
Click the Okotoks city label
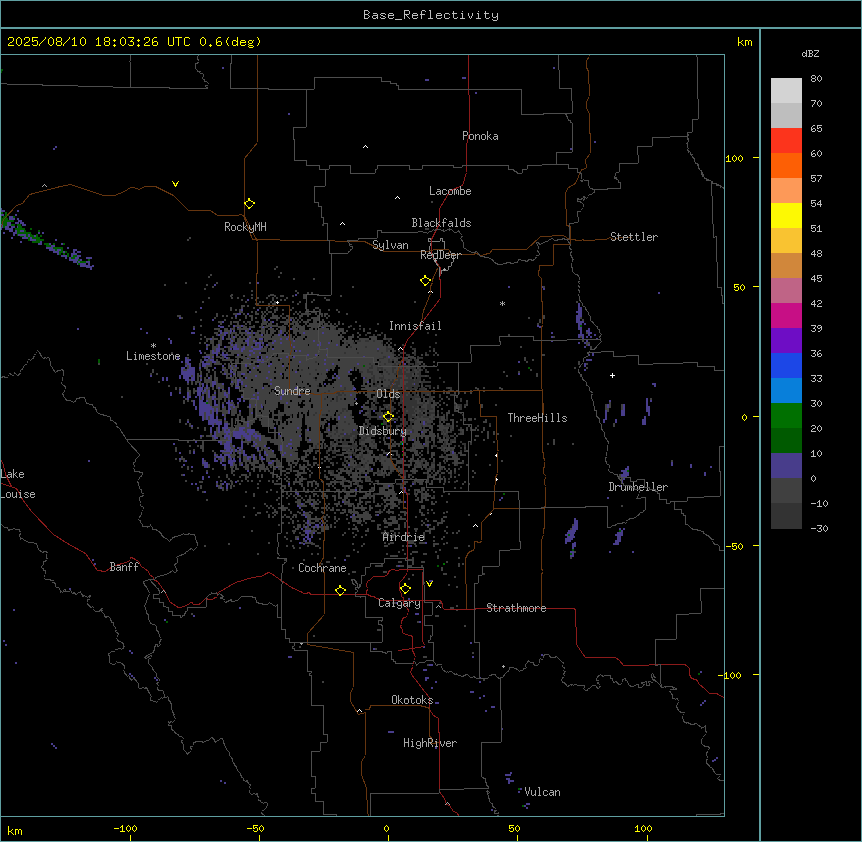(x=412, y=700)
